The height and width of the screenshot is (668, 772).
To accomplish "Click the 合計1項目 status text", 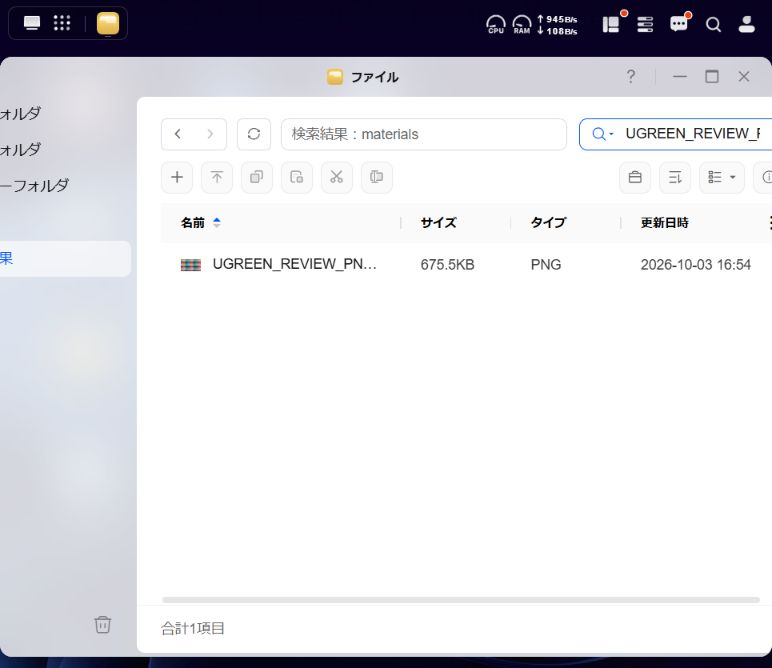I will click(x=193, y=629).
